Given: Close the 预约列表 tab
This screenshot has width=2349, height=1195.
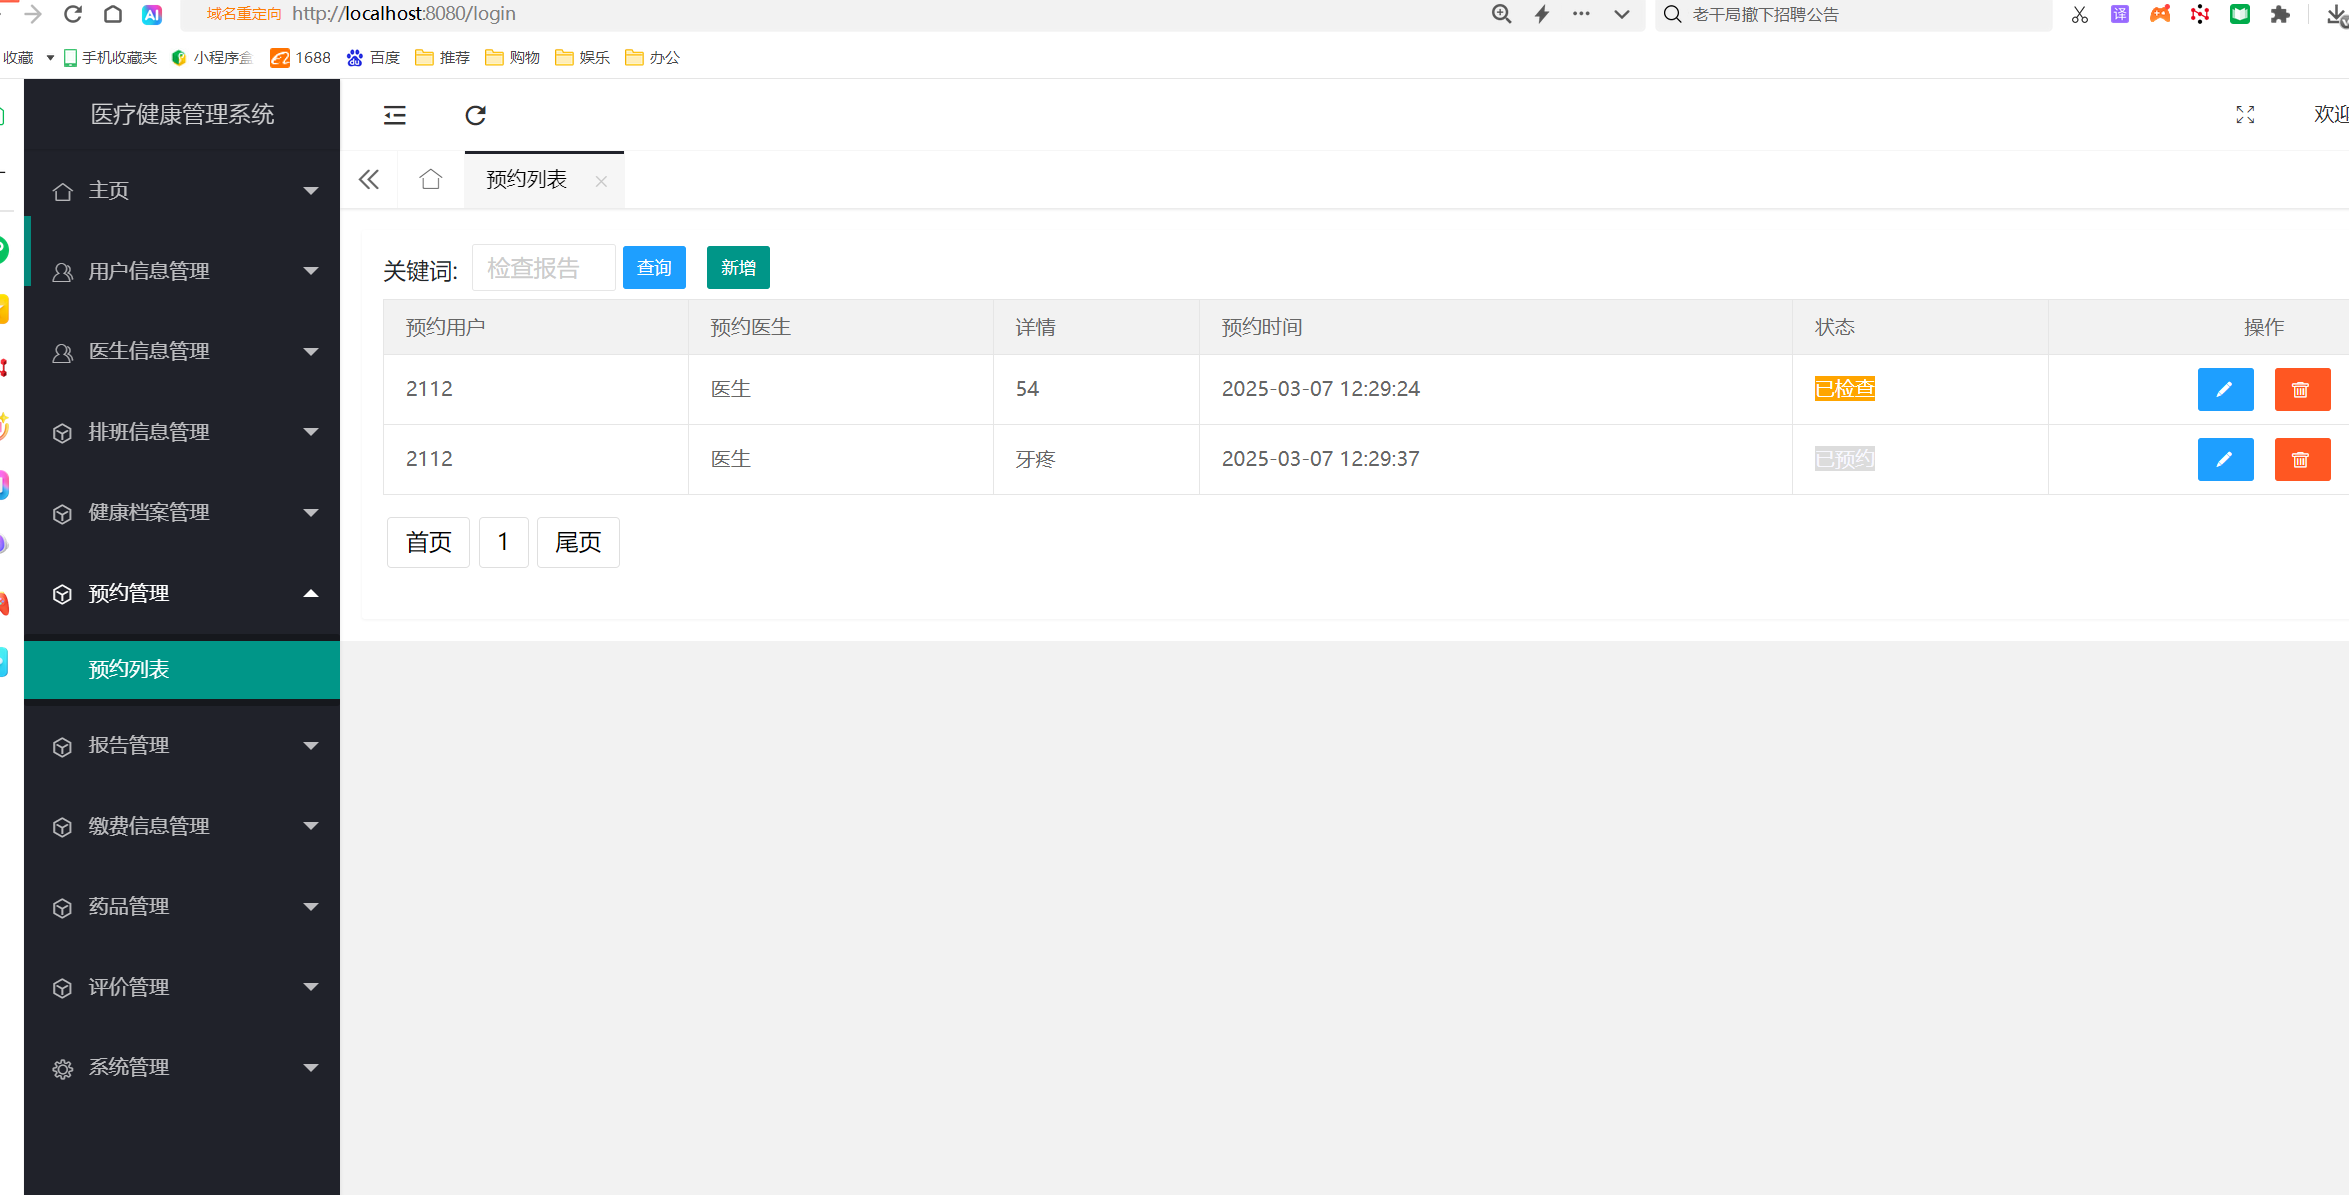Looking at the screenshot, I should click(x=601, y=182).
